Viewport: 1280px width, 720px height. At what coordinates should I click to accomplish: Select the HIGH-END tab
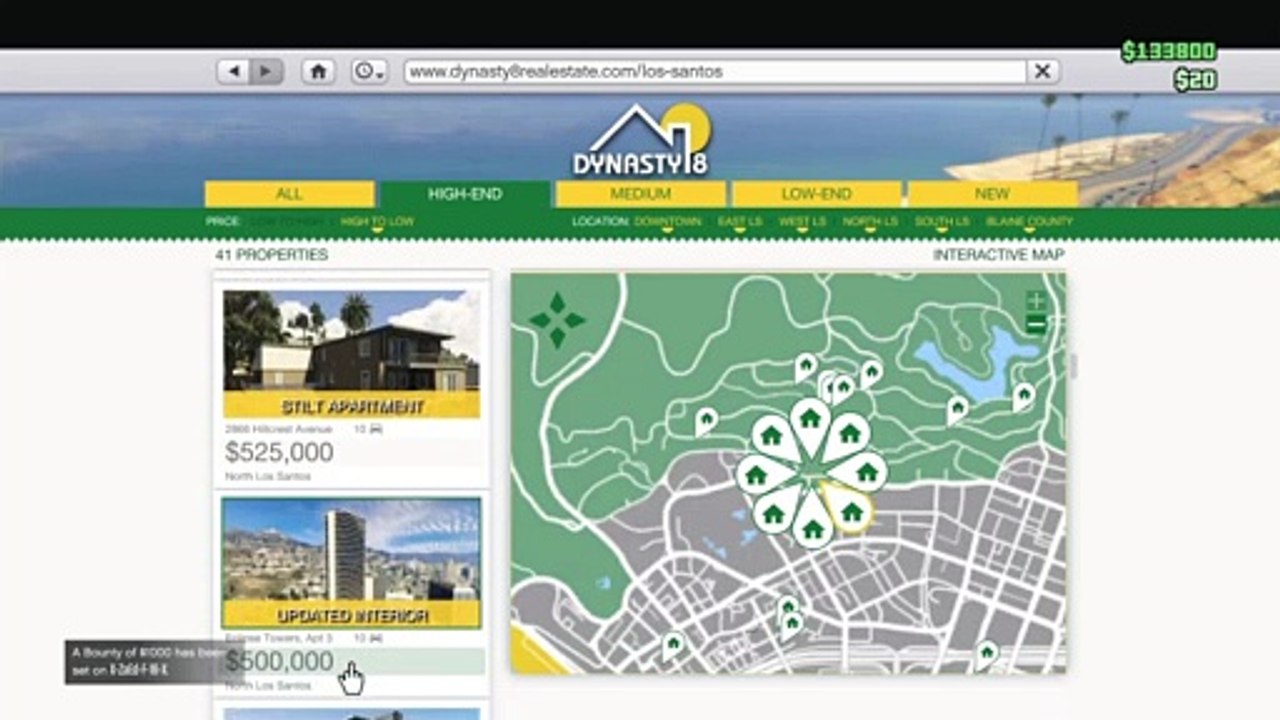pyautogui.click(x=465, y=194)
